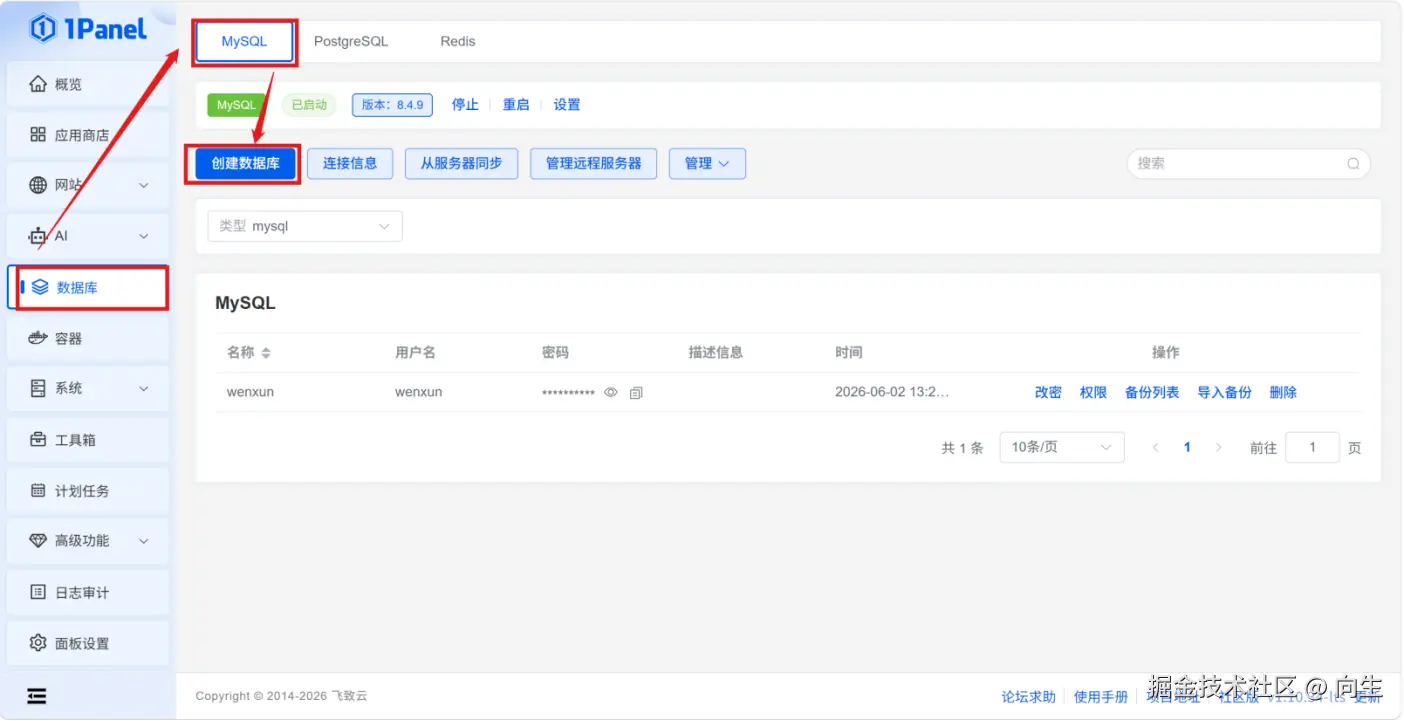This screenshot has height=721, width=1404.
Task: Go to the next page arrow
Action: (1218, 448)
